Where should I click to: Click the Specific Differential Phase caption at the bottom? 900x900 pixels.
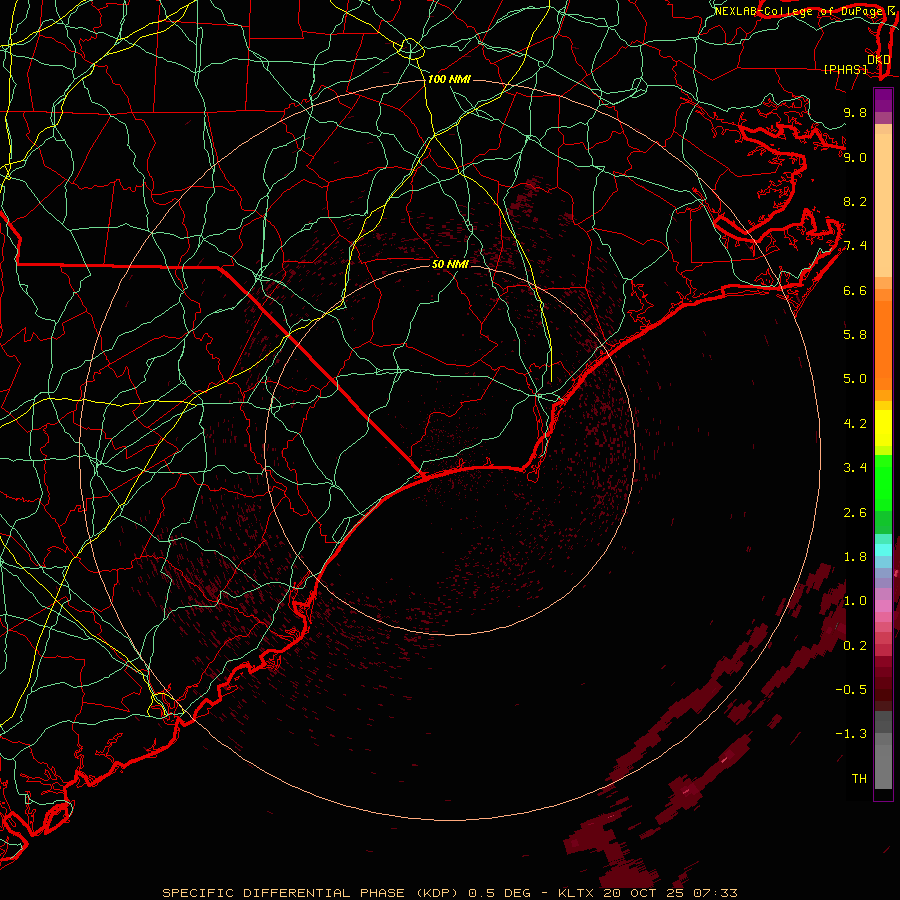[449, 893]
